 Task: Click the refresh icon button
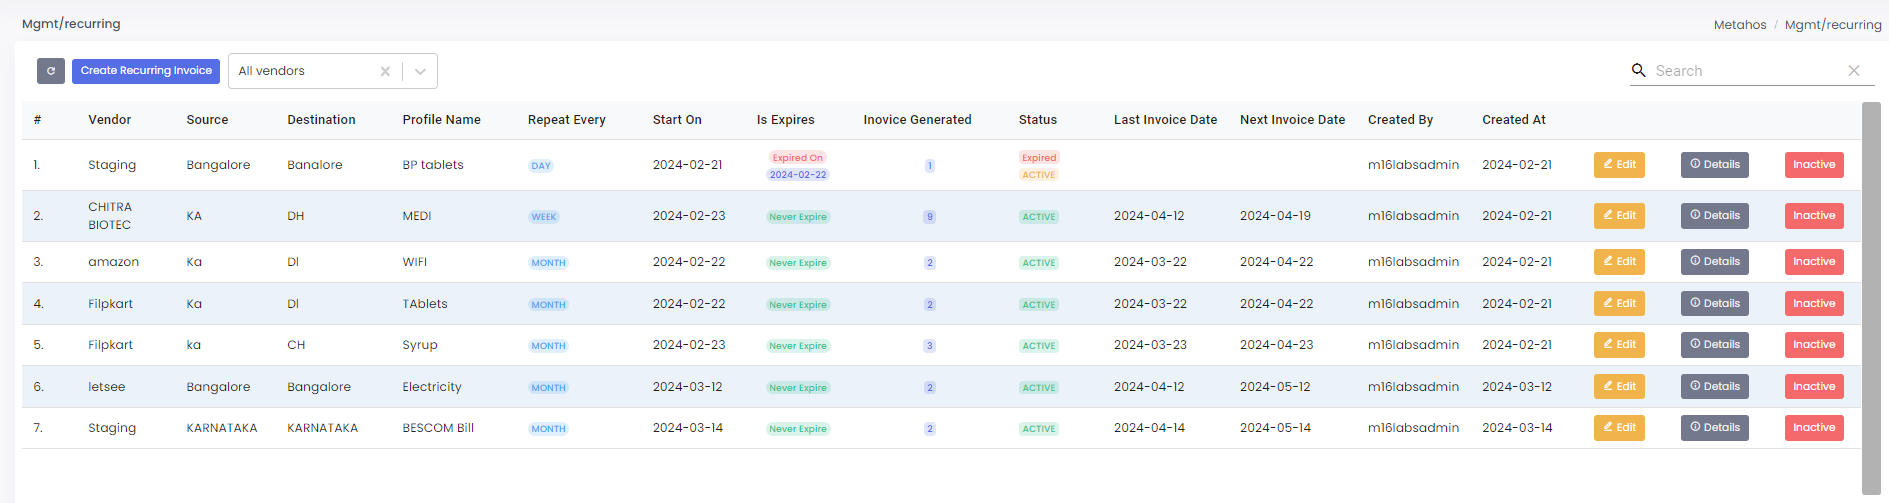click(x=51, y=71)
